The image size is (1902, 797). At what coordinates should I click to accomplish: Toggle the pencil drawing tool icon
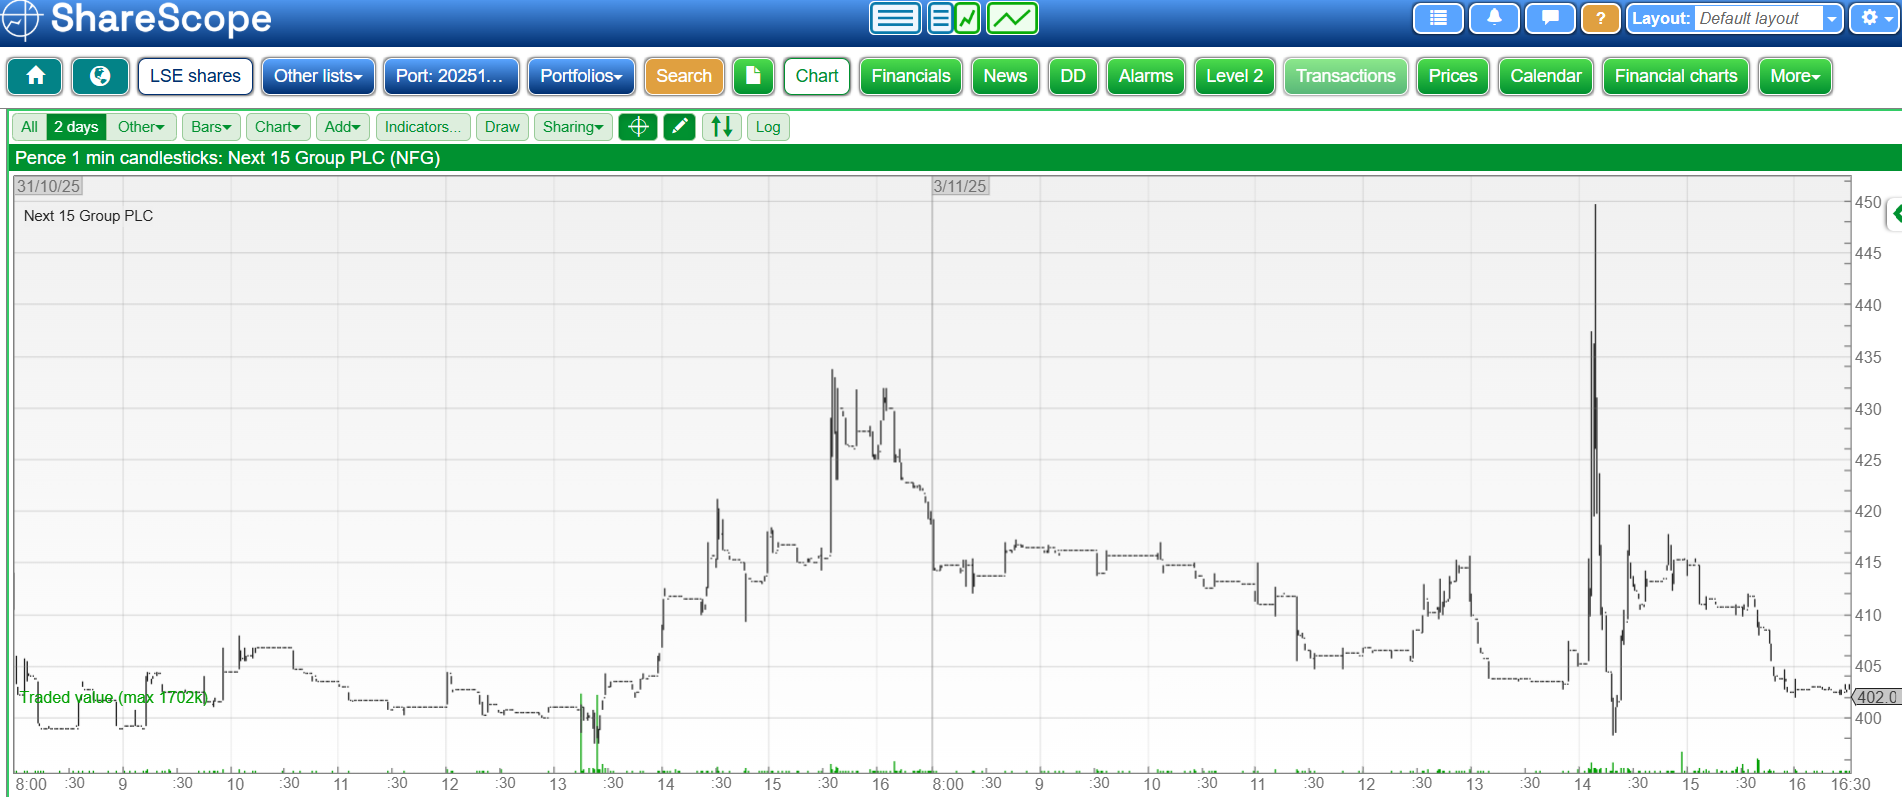[x=680, y=127]
